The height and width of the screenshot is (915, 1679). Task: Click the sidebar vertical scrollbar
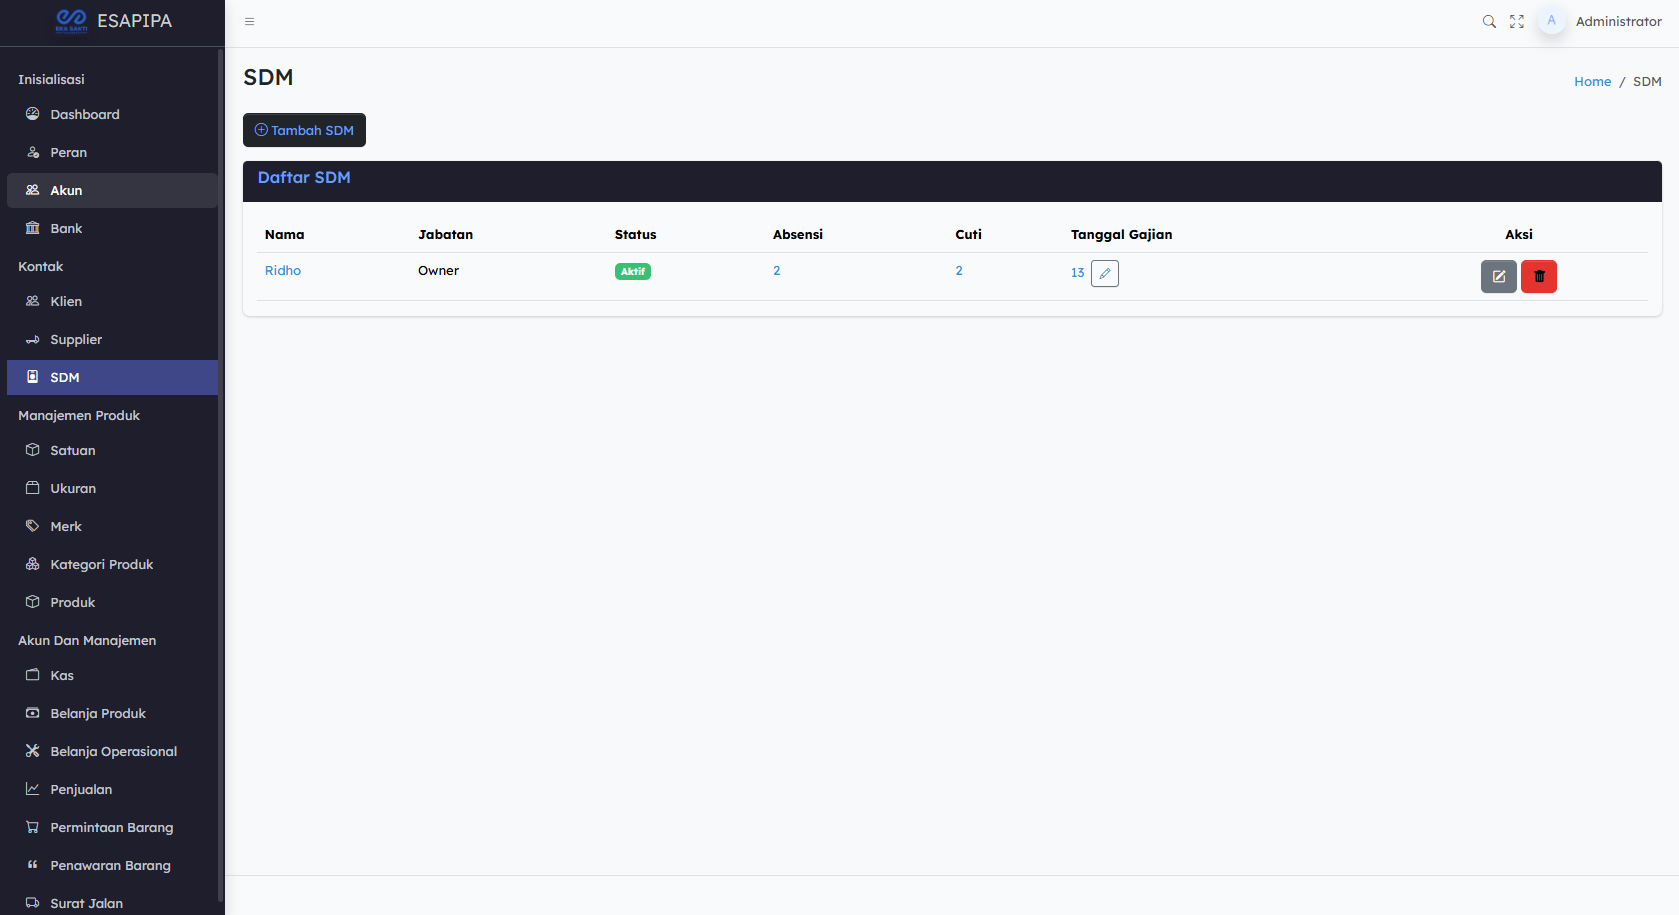tap(220, 475)
